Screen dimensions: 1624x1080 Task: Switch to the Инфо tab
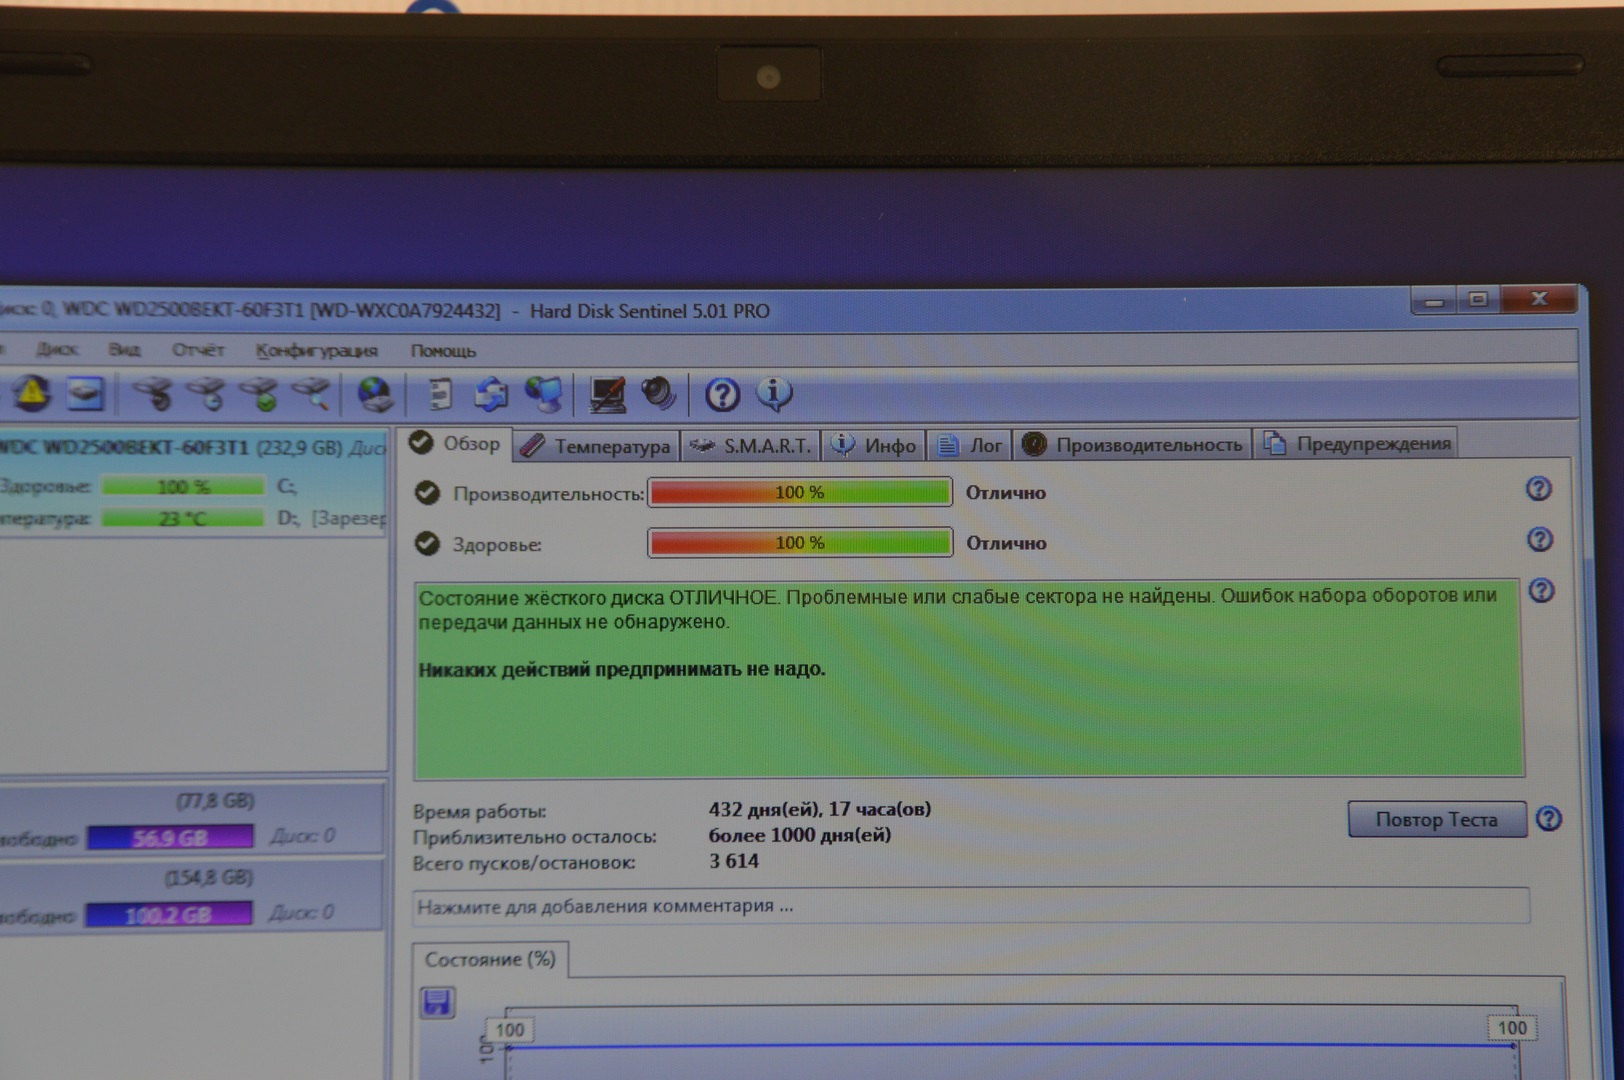pyautogui.click(x=874, y=445)
